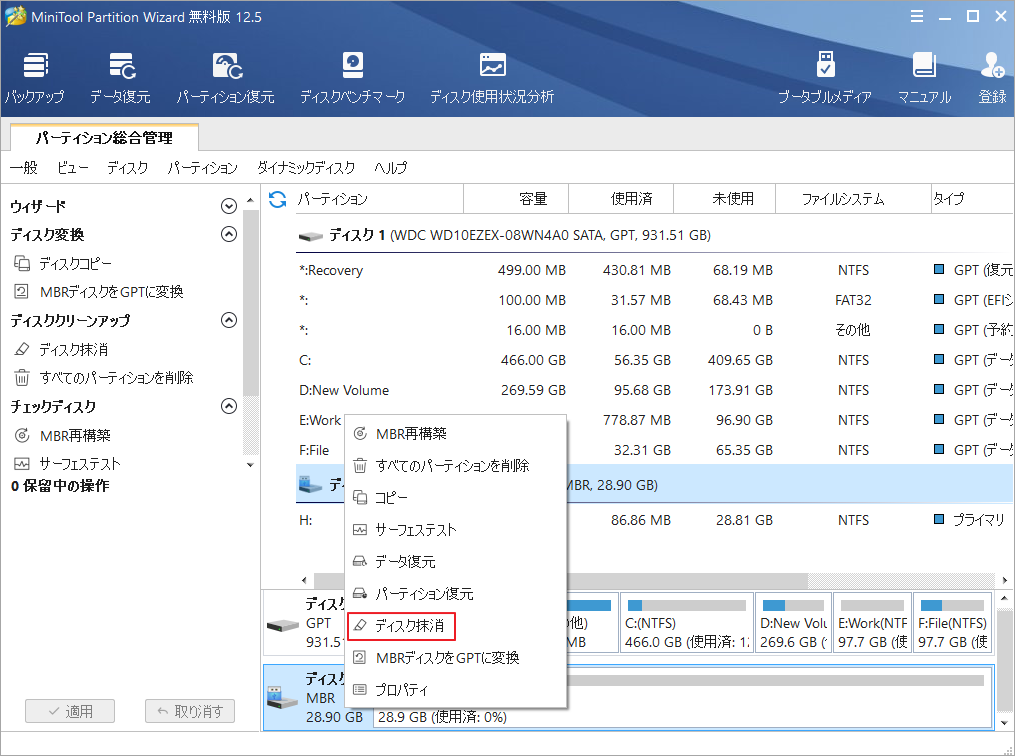Collapse the チェックディスク section

pos(228,406)
